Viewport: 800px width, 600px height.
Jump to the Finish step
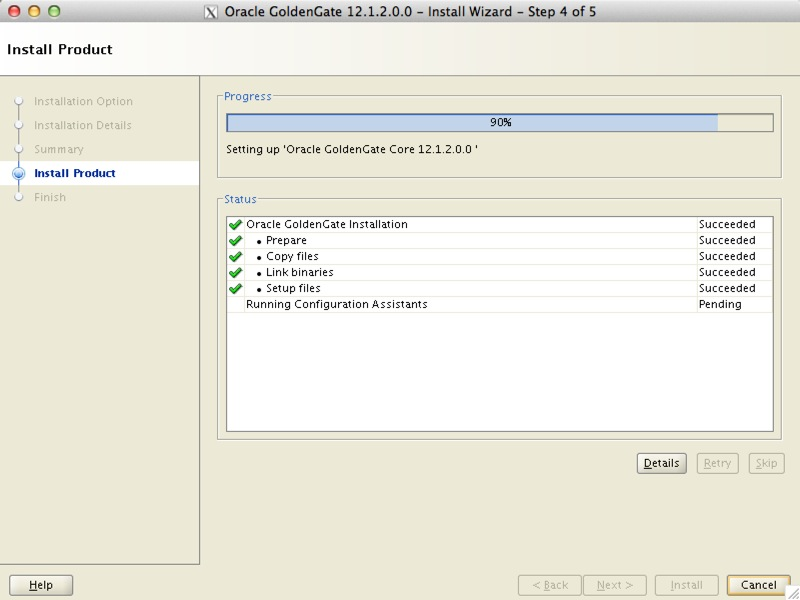click(50, 197)
